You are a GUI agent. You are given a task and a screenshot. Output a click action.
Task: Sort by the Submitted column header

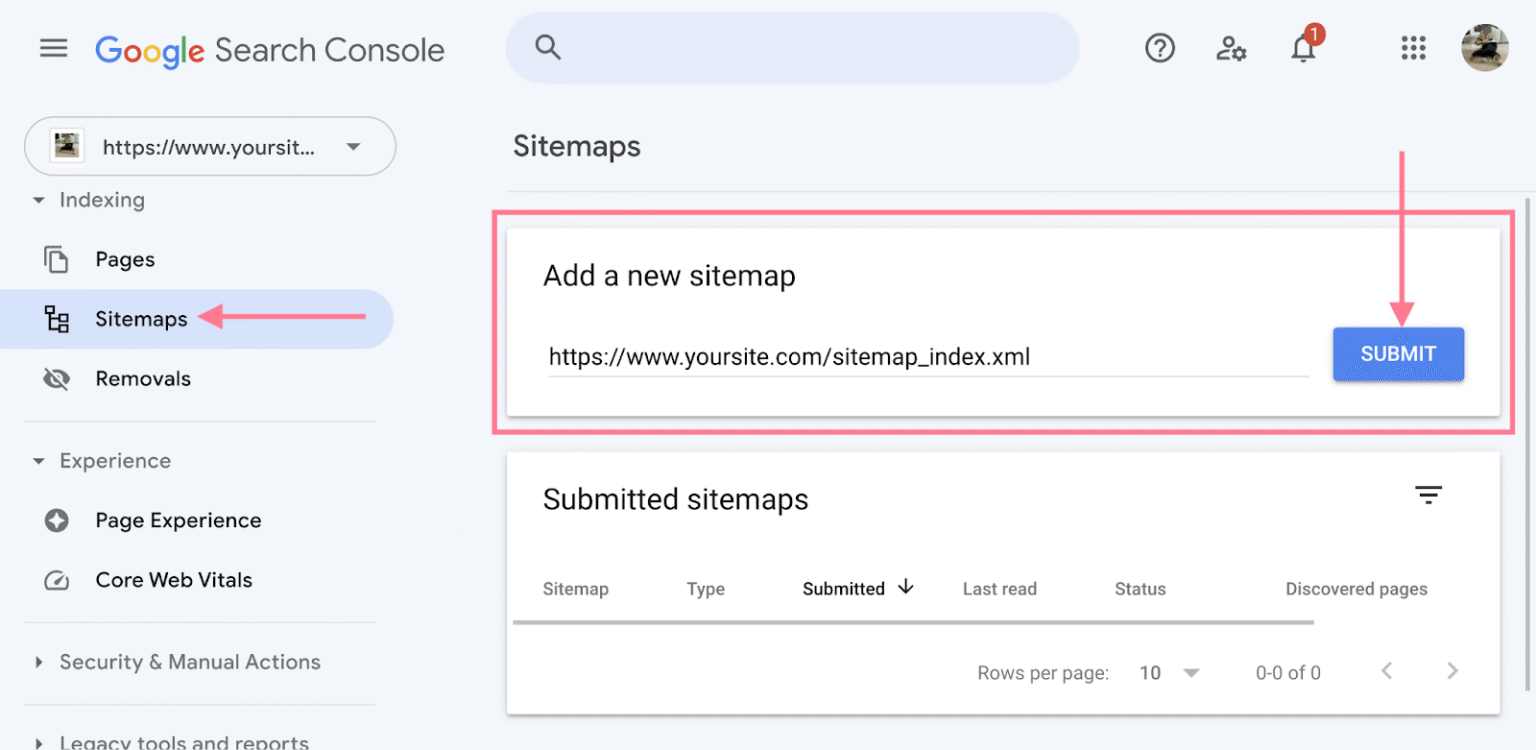point(844,589)
